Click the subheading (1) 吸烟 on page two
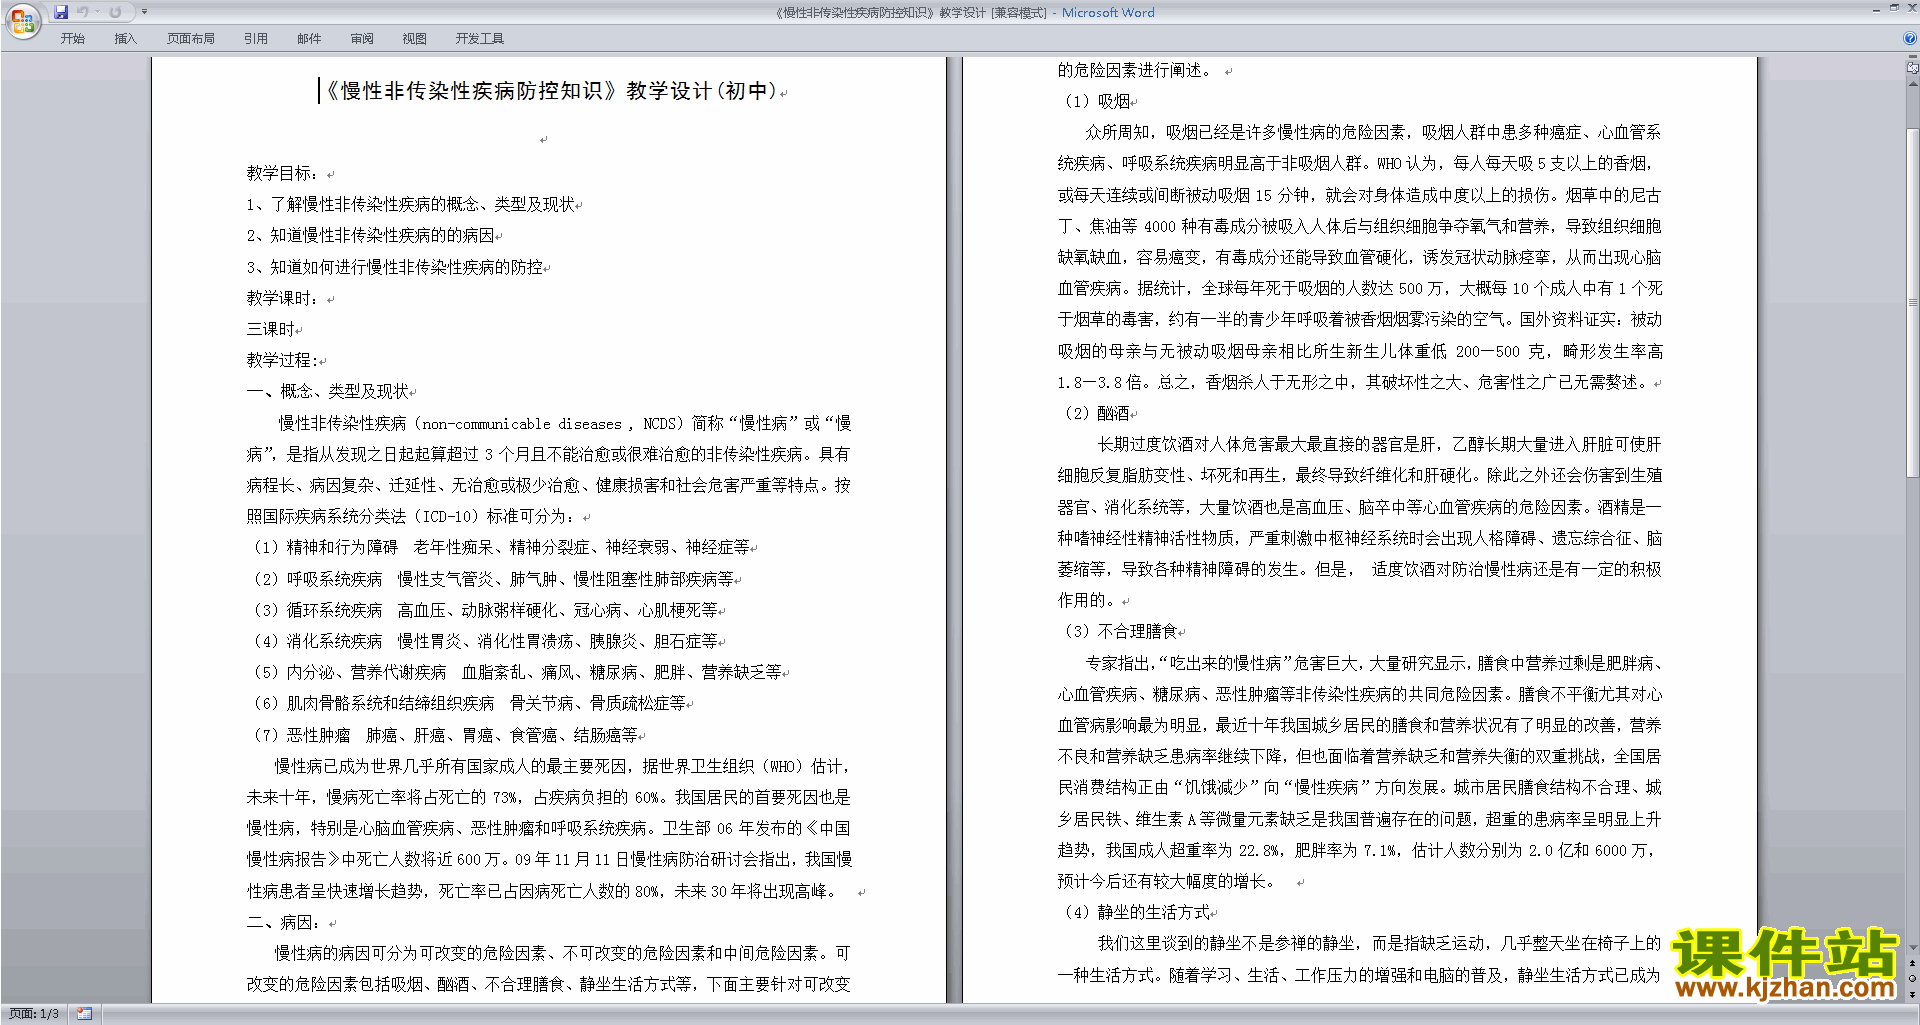1920x1025 pixels. (1095, 101)
